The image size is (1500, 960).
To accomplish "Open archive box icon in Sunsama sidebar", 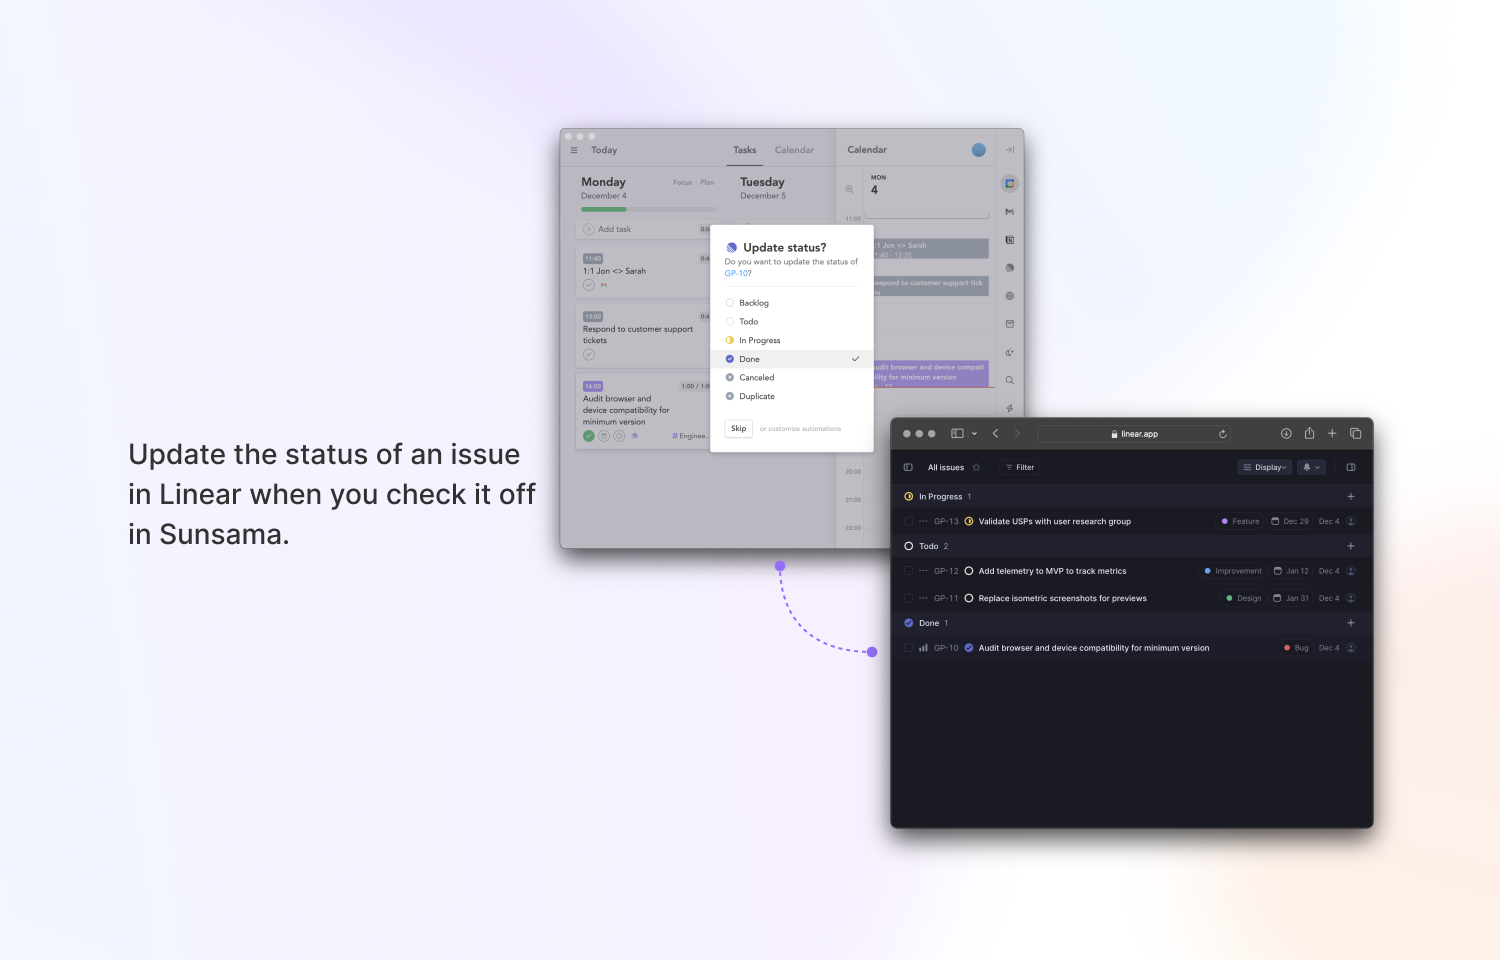I will coord(1010,324).
